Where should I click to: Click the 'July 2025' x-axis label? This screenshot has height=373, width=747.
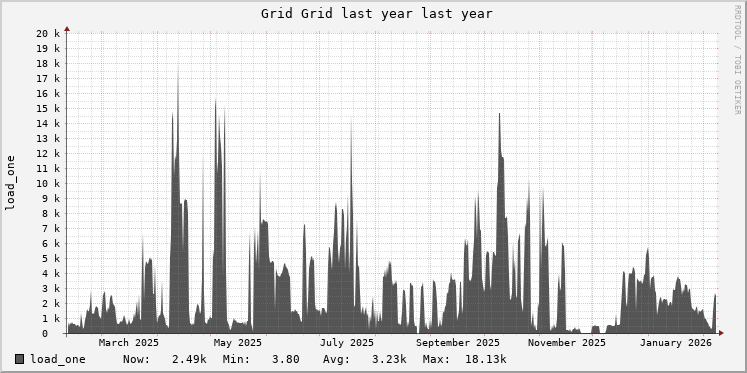[x=347, y=343]
